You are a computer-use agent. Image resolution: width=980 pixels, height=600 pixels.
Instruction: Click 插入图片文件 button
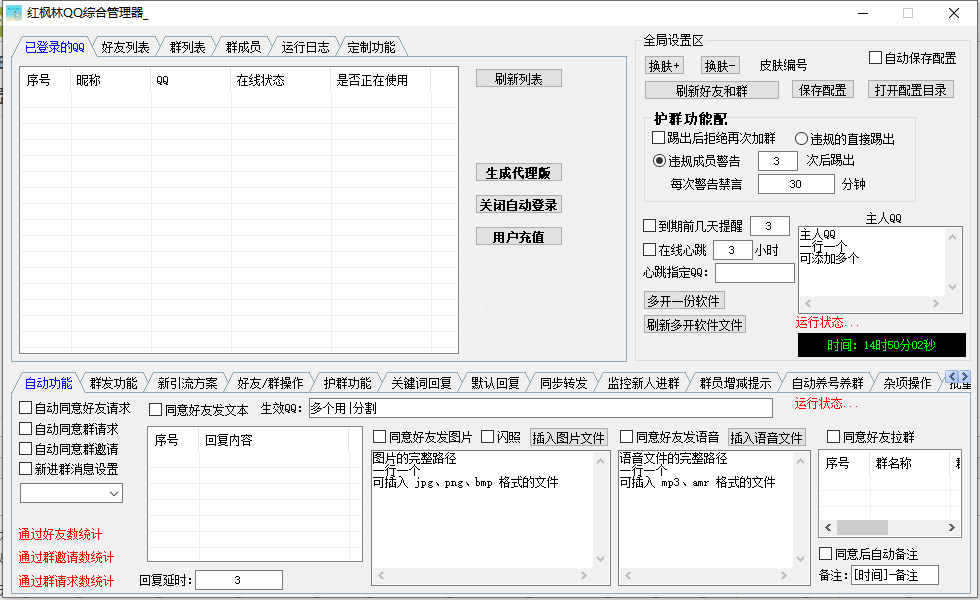point(568,438)
